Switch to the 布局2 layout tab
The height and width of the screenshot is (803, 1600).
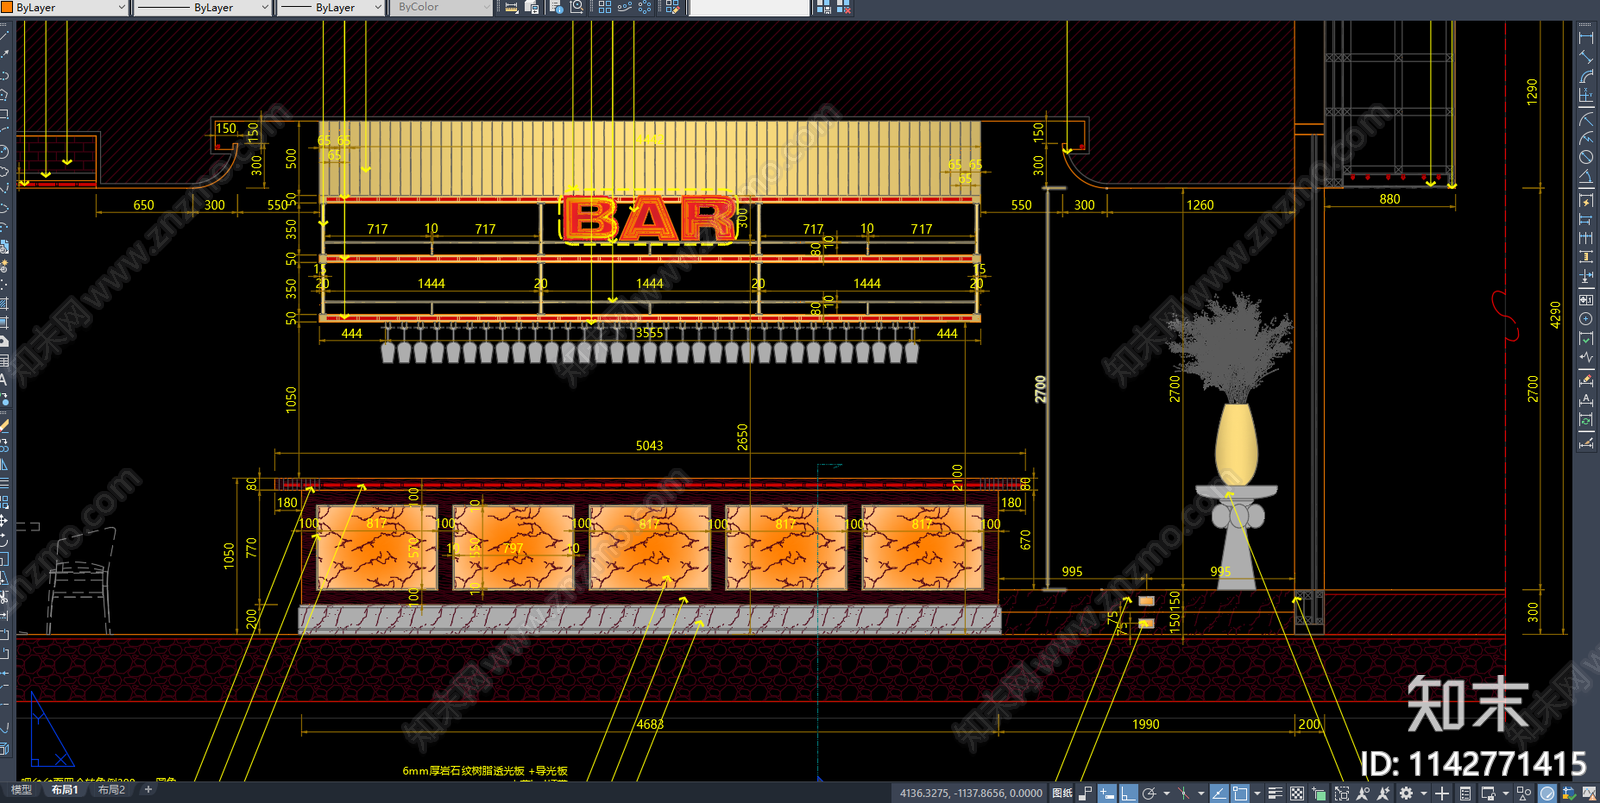point(111,790)
